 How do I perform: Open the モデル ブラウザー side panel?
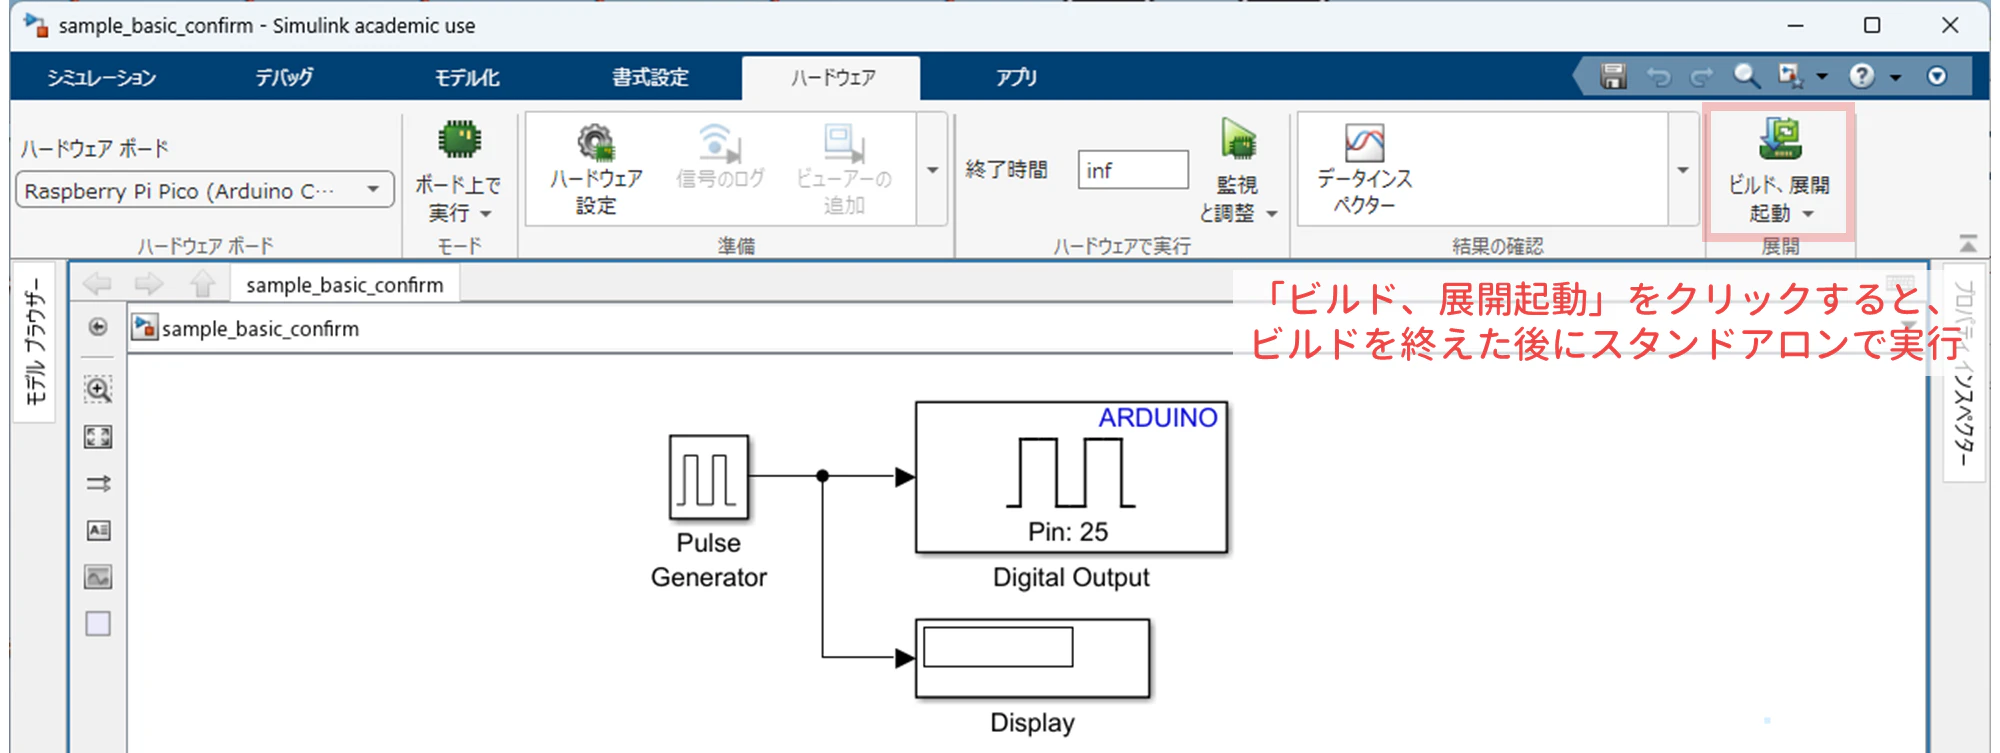35,341
